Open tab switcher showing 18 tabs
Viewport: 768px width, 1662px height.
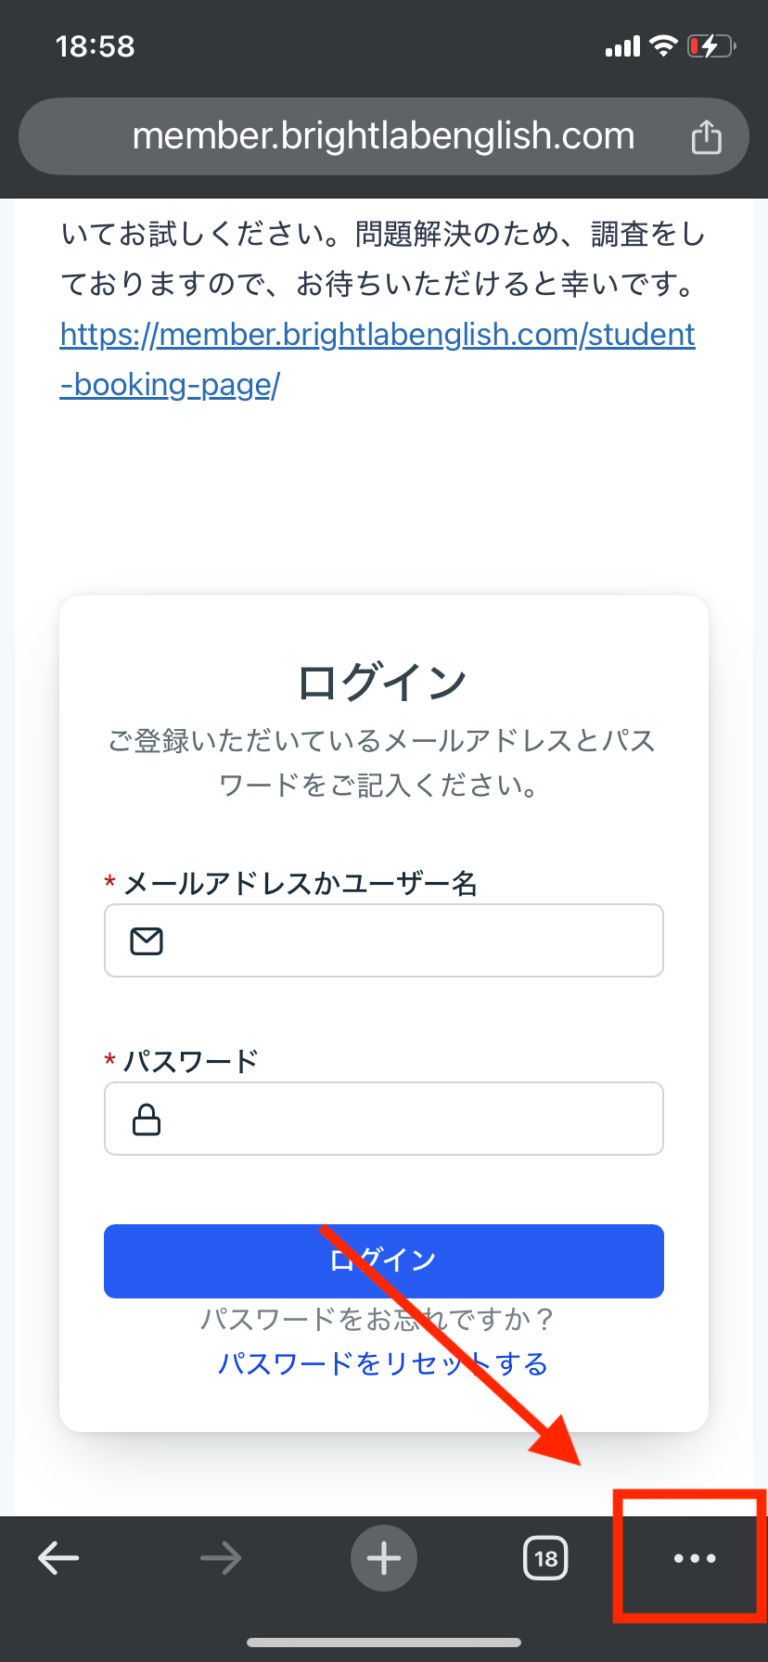click(x=545, y=1558)
